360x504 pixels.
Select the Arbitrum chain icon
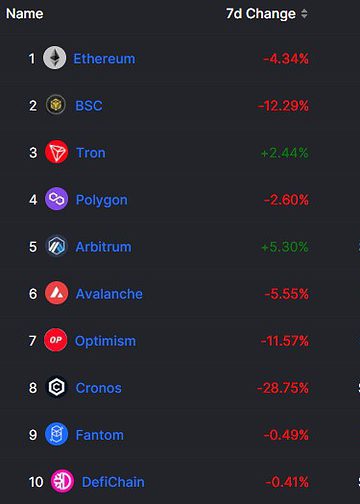coord(56,246)
